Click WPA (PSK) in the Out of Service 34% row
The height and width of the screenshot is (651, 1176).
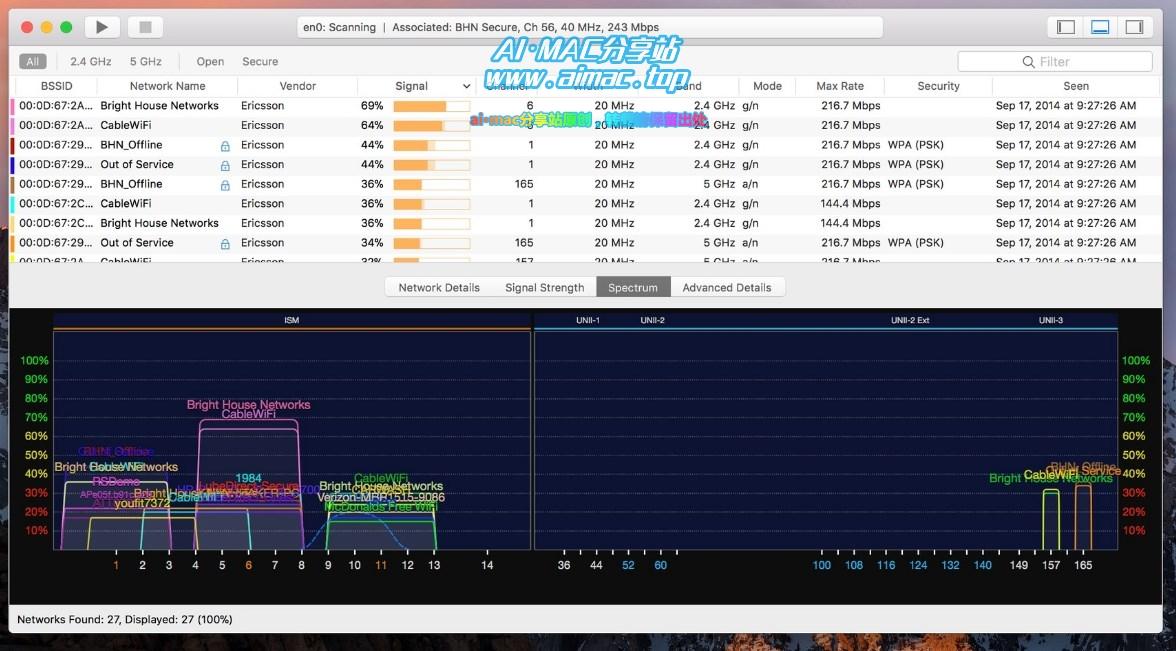(916, 242)
